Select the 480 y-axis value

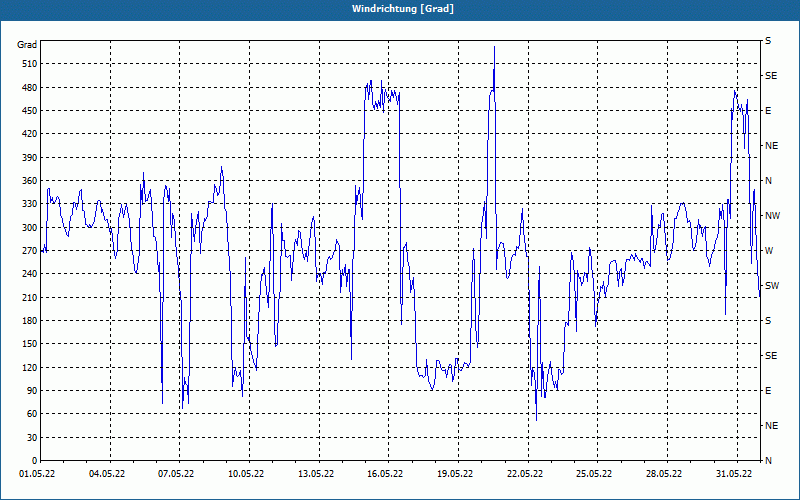tap(30, 88)
